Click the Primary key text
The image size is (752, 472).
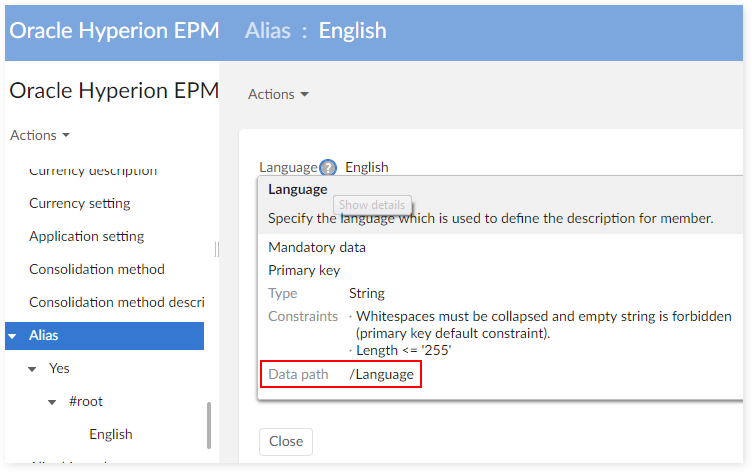click(x=304, y=271)
